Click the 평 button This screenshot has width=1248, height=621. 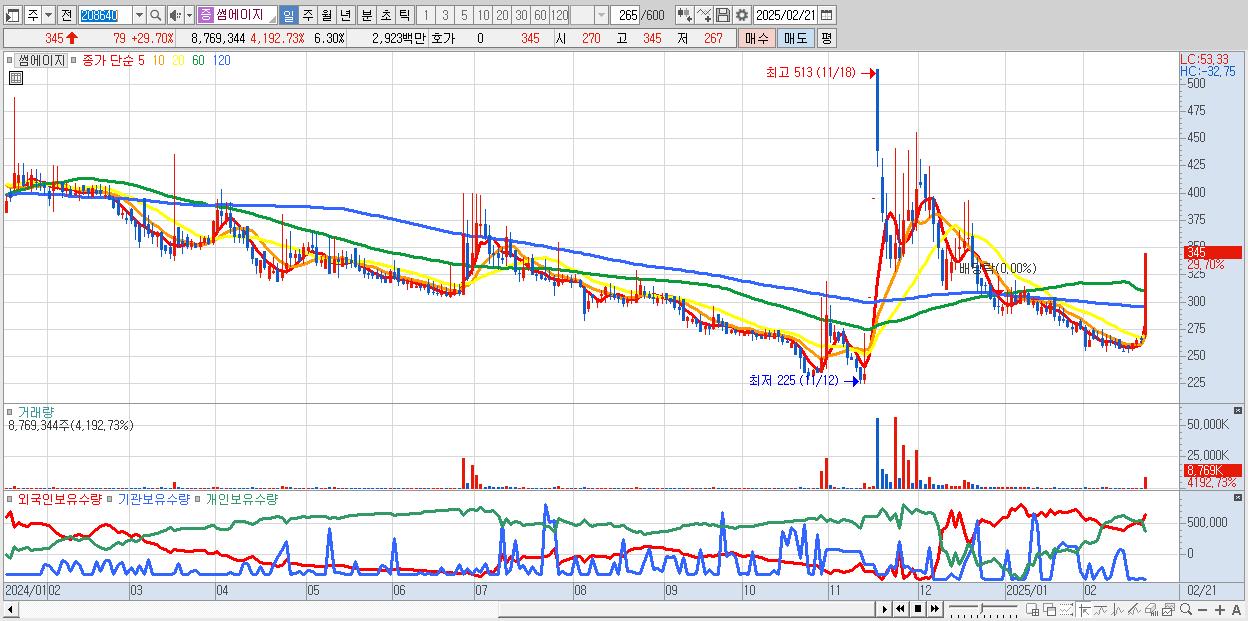(x=826, y=38)
